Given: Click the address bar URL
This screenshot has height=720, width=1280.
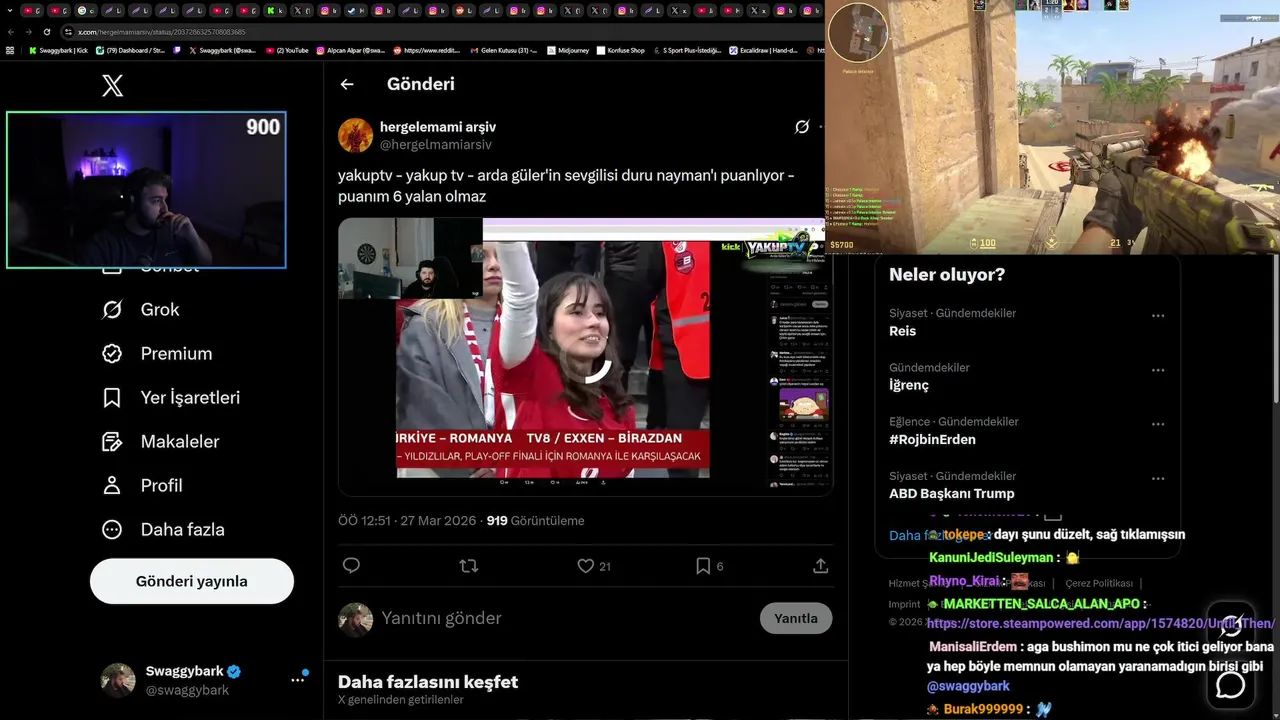Looking at the screenshot, I should 162,32.
